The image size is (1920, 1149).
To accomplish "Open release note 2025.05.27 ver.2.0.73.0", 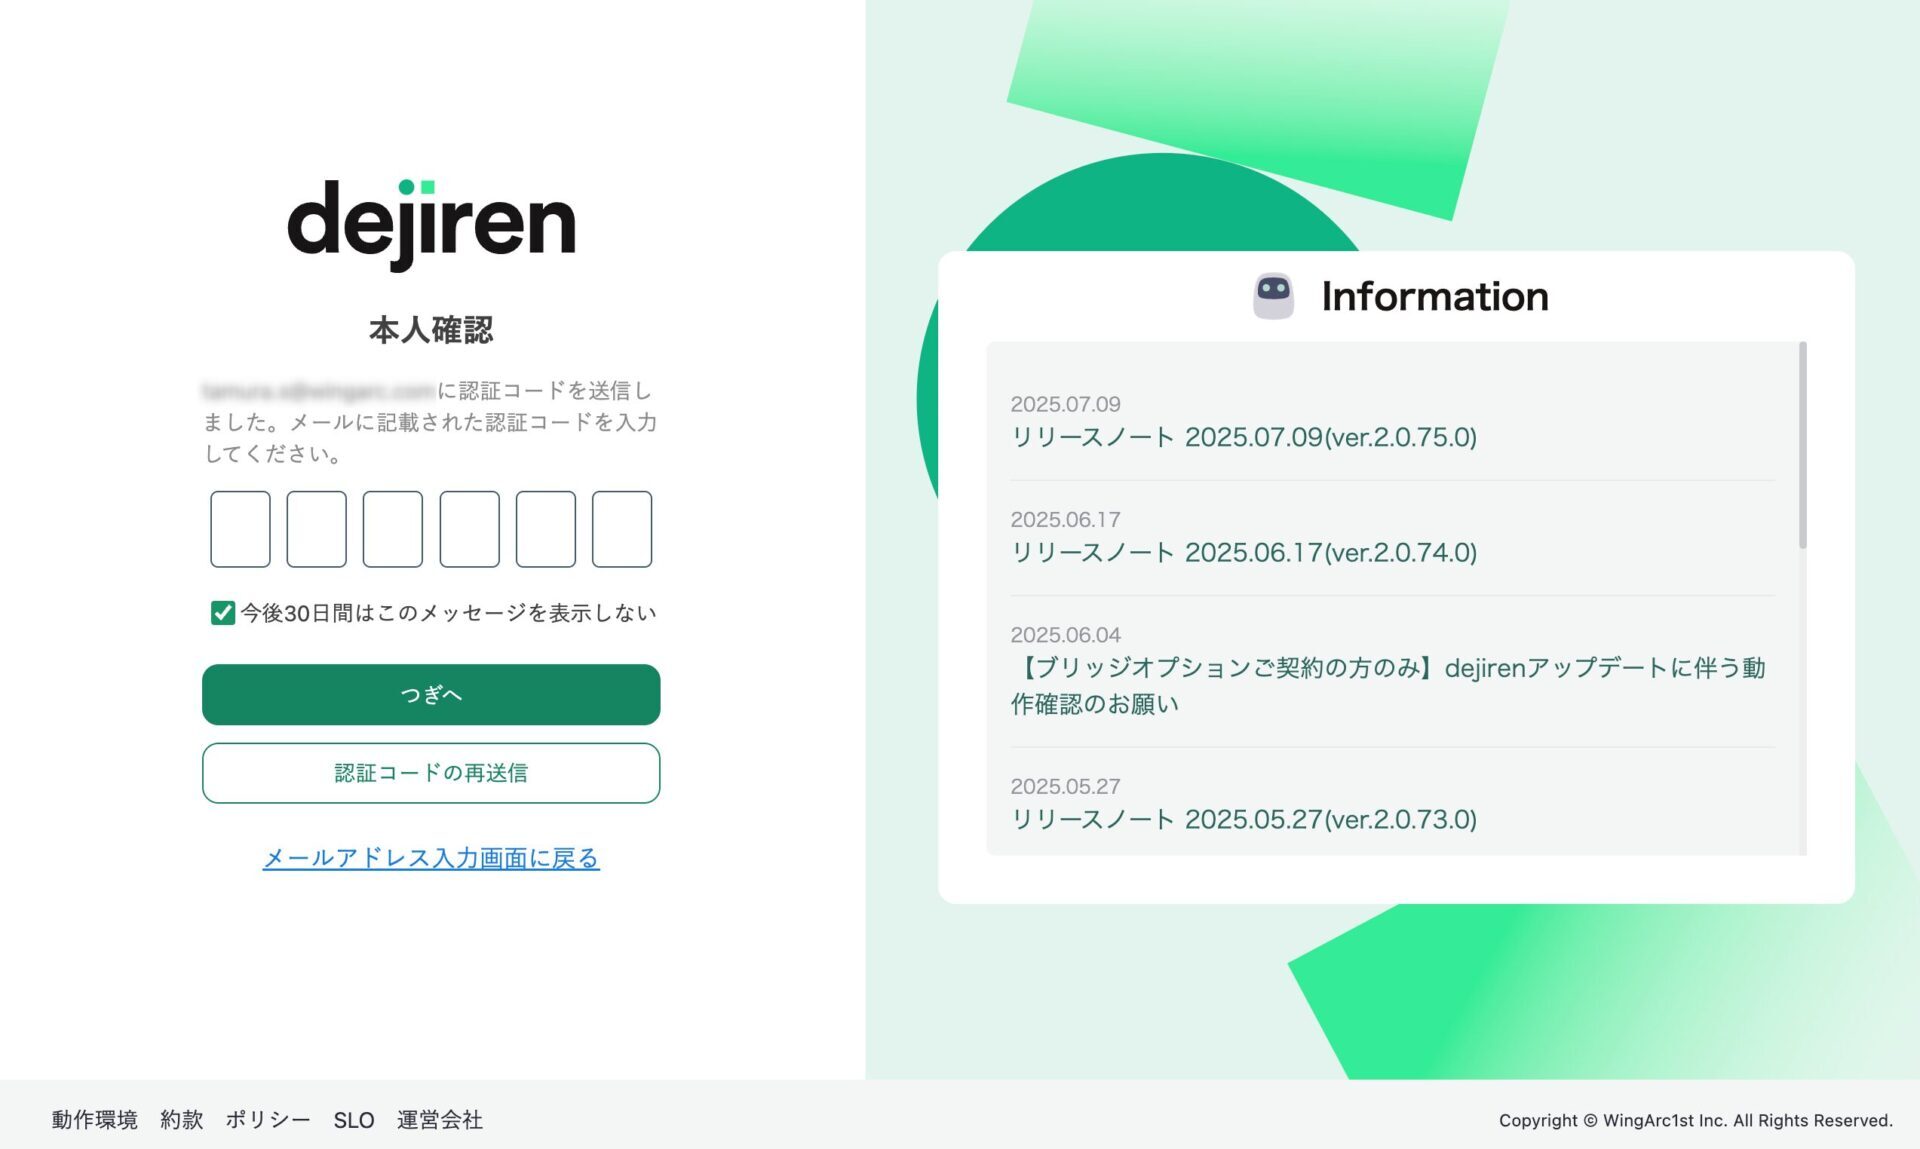I will coord(1243,819).
